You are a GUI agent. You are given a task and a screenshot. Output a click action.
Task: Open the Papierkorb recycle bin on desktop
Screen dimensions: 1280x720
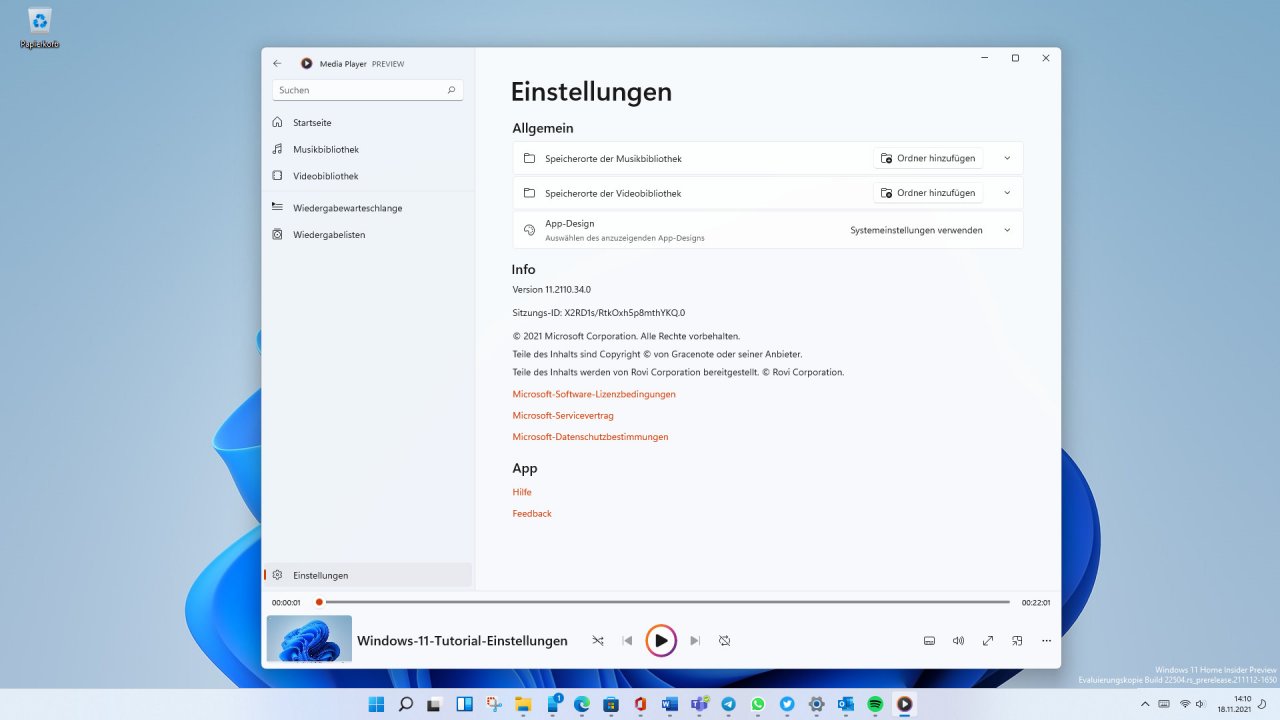(40, 27)
